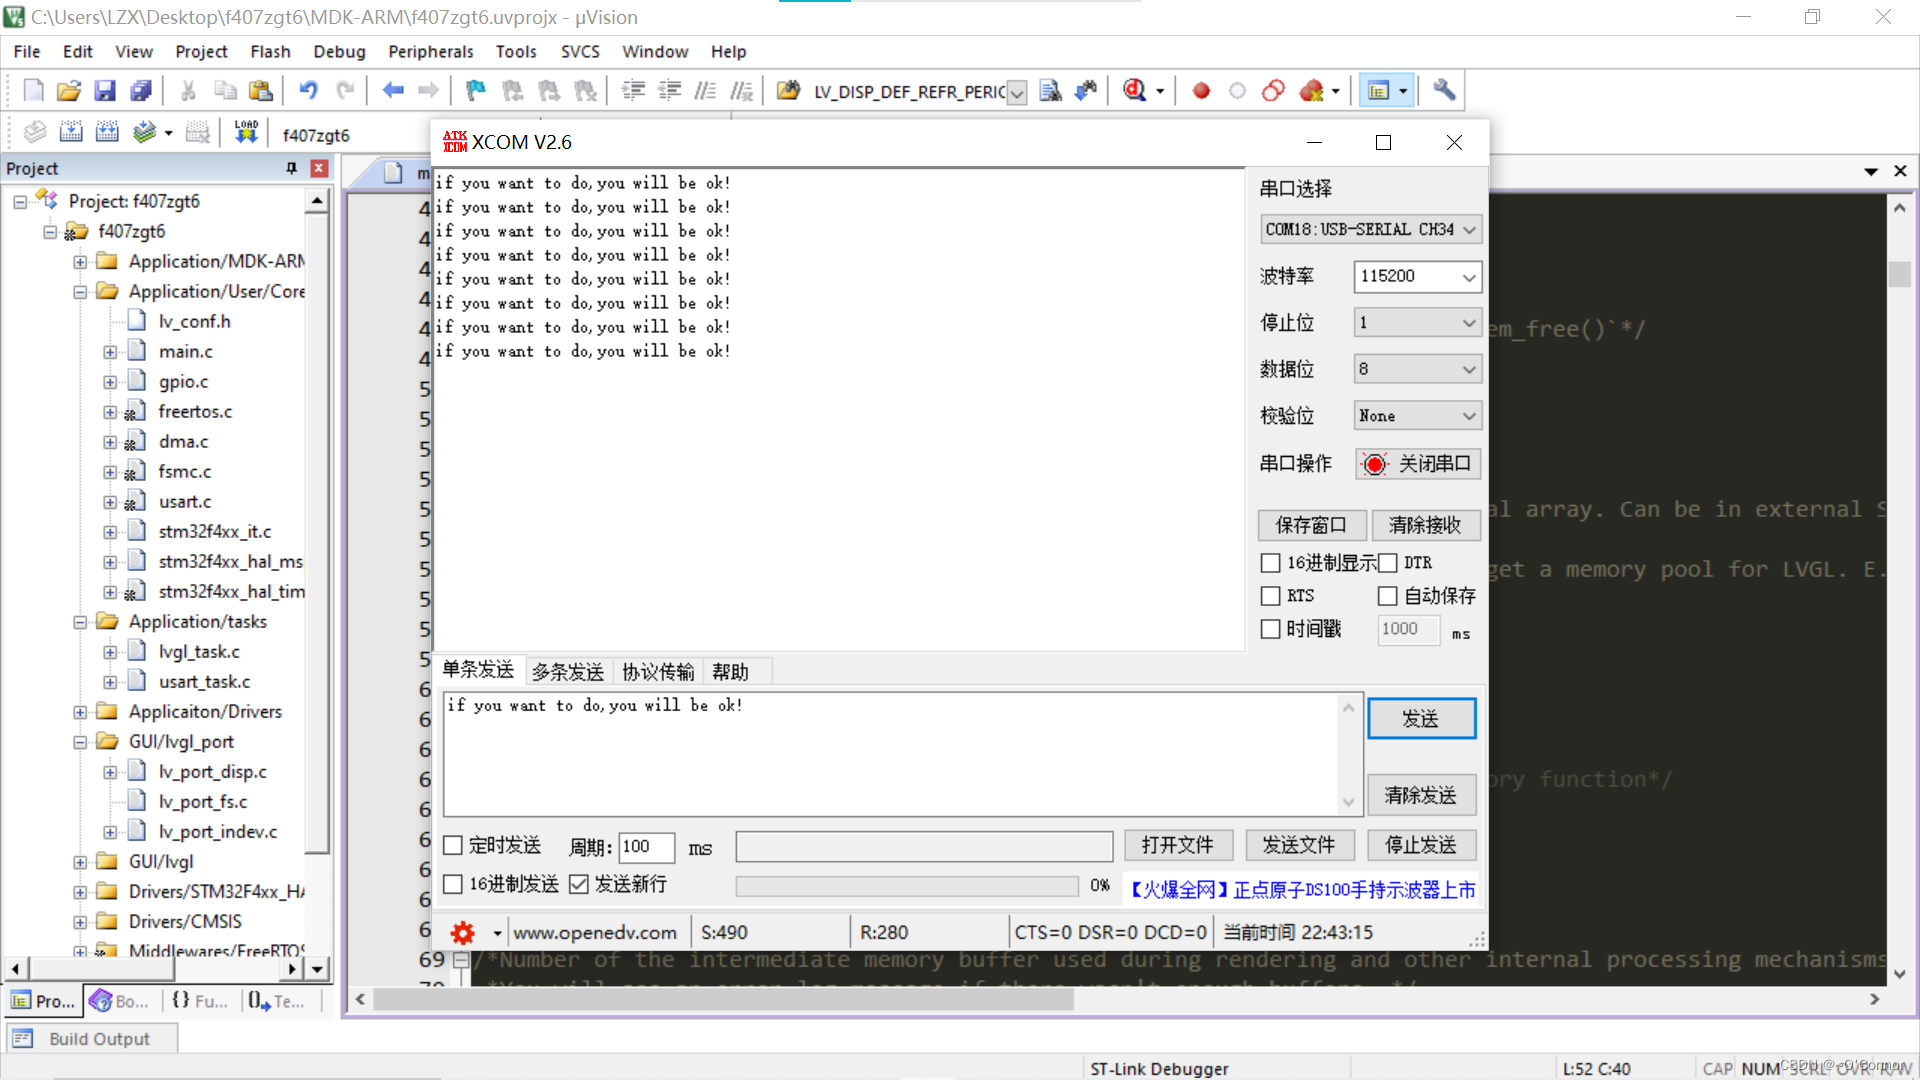The height and width of the screenshot is (1080, 1920).
Task: Click the Find in Files binoculars icon
Action: click(x=1050, y=90)
